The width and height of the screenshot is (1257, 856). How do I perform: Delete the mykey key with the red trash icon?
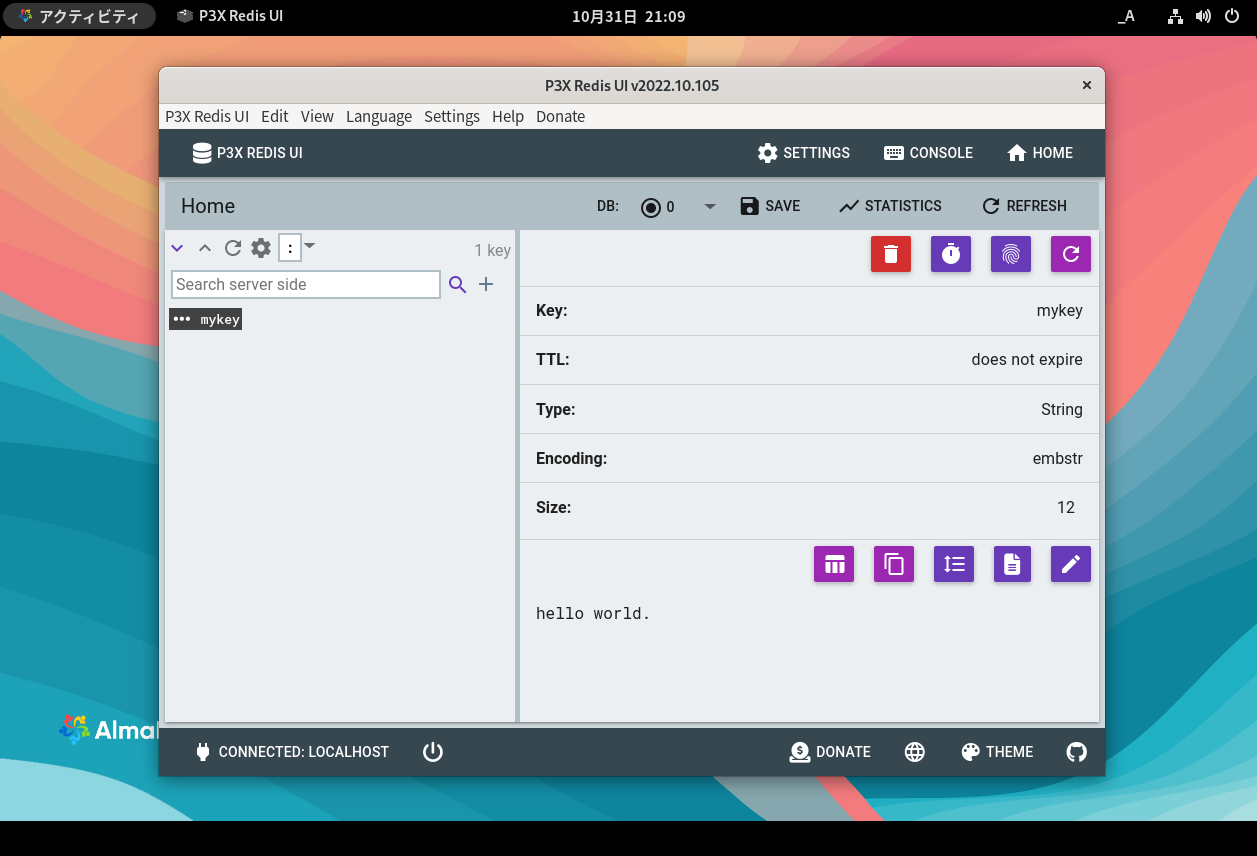pyautogui.click(x=891, y=255)
